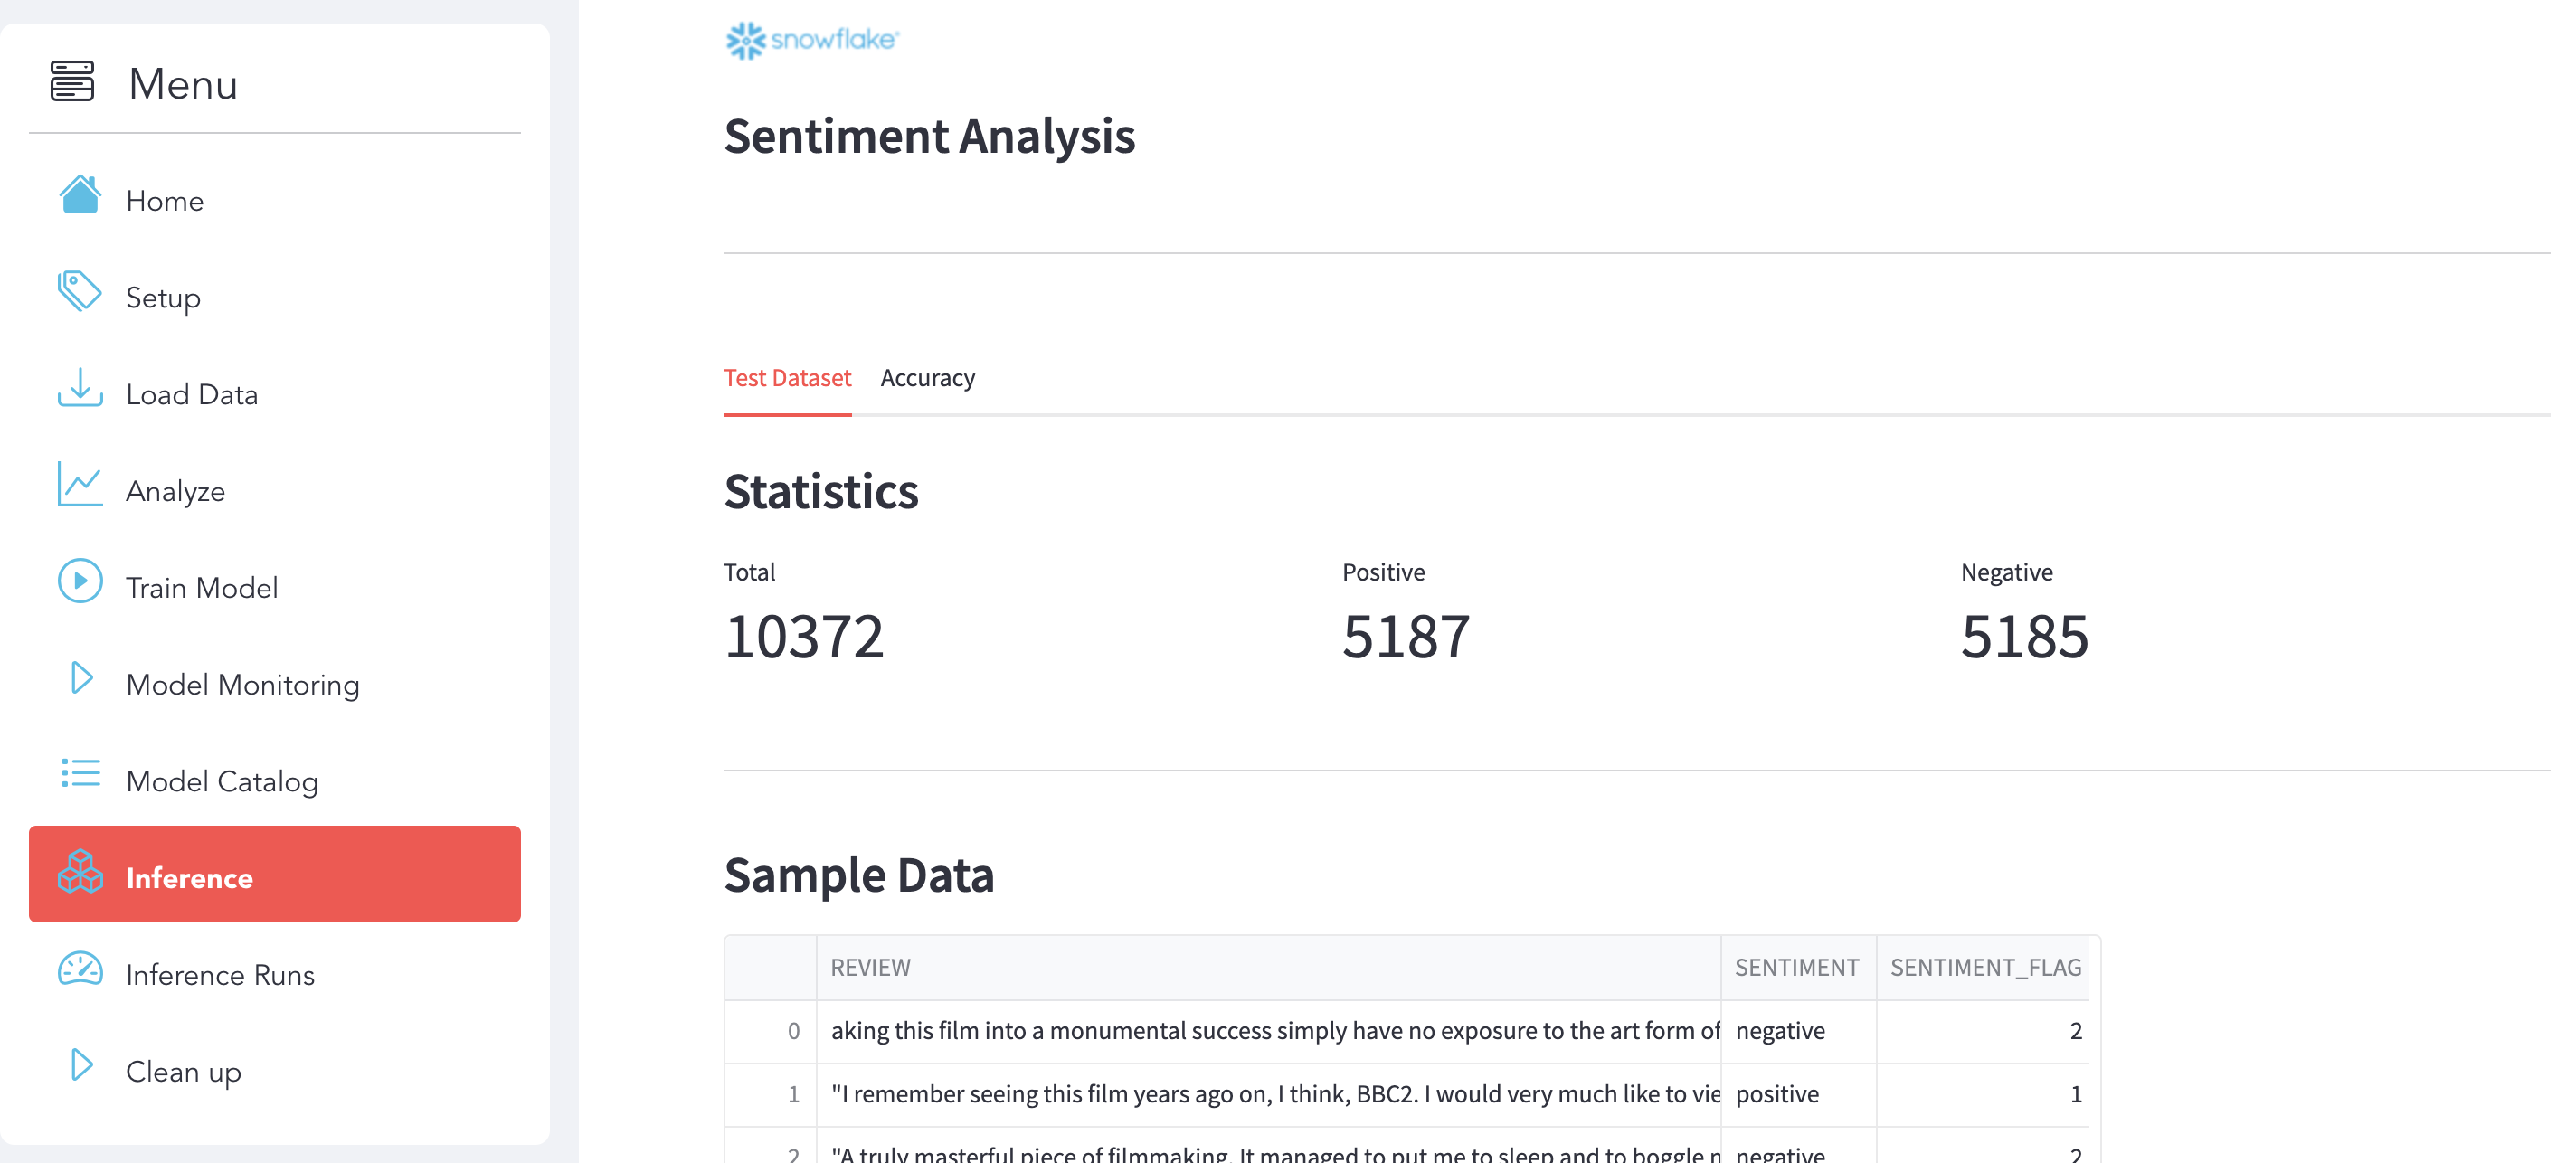Click the SENTIMENT column header
The height and width of the screenshot is (1163, 2576).
tap(1796, 968)
